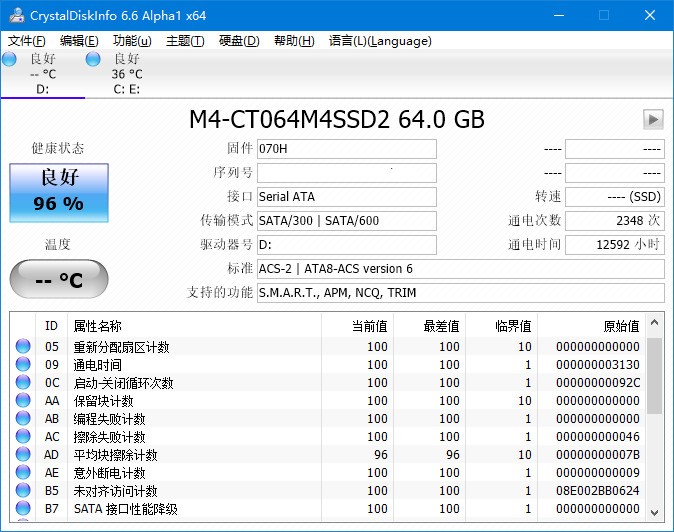
Task: Click the attribute list scroll down arrow
Action: [x=655, y=512]
